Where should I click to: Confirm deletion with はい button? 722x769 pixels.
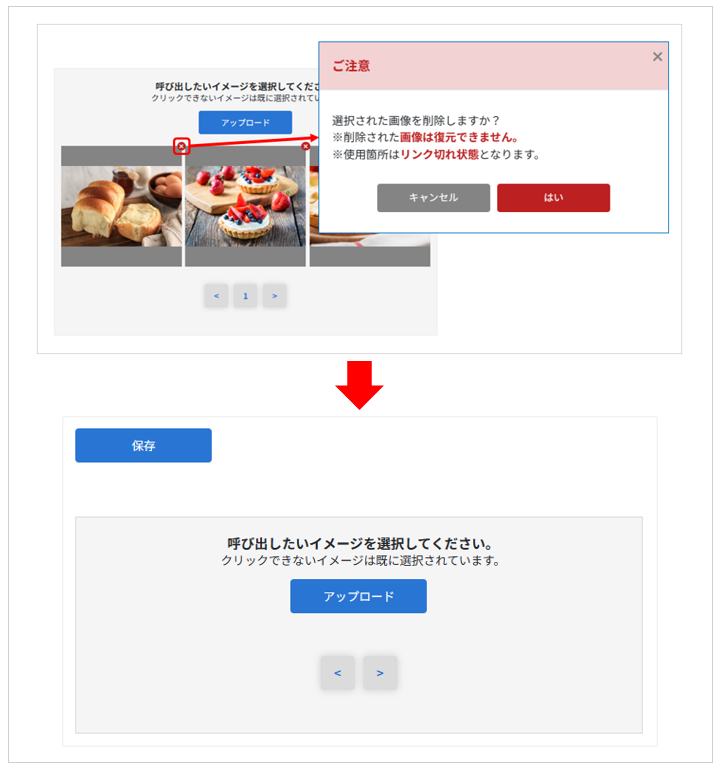coord(553,198)
